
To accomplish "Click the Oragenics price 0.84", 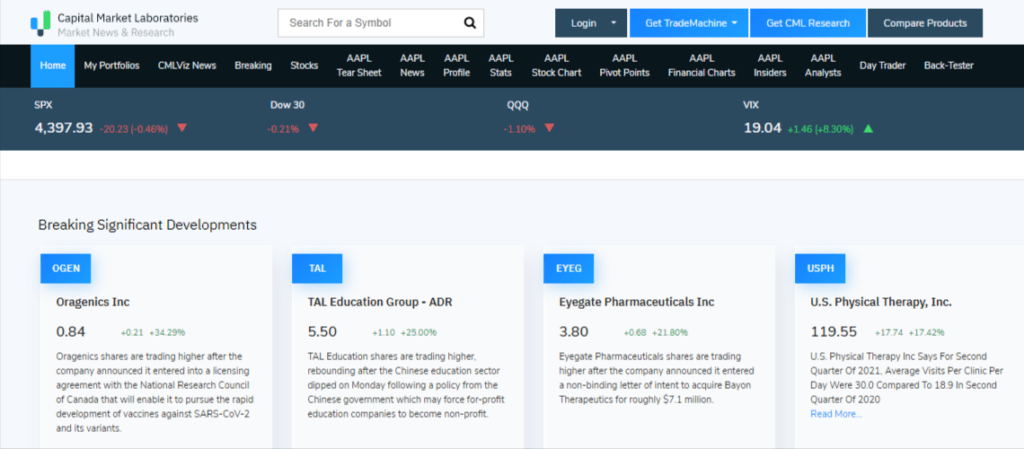I will 71,332.
